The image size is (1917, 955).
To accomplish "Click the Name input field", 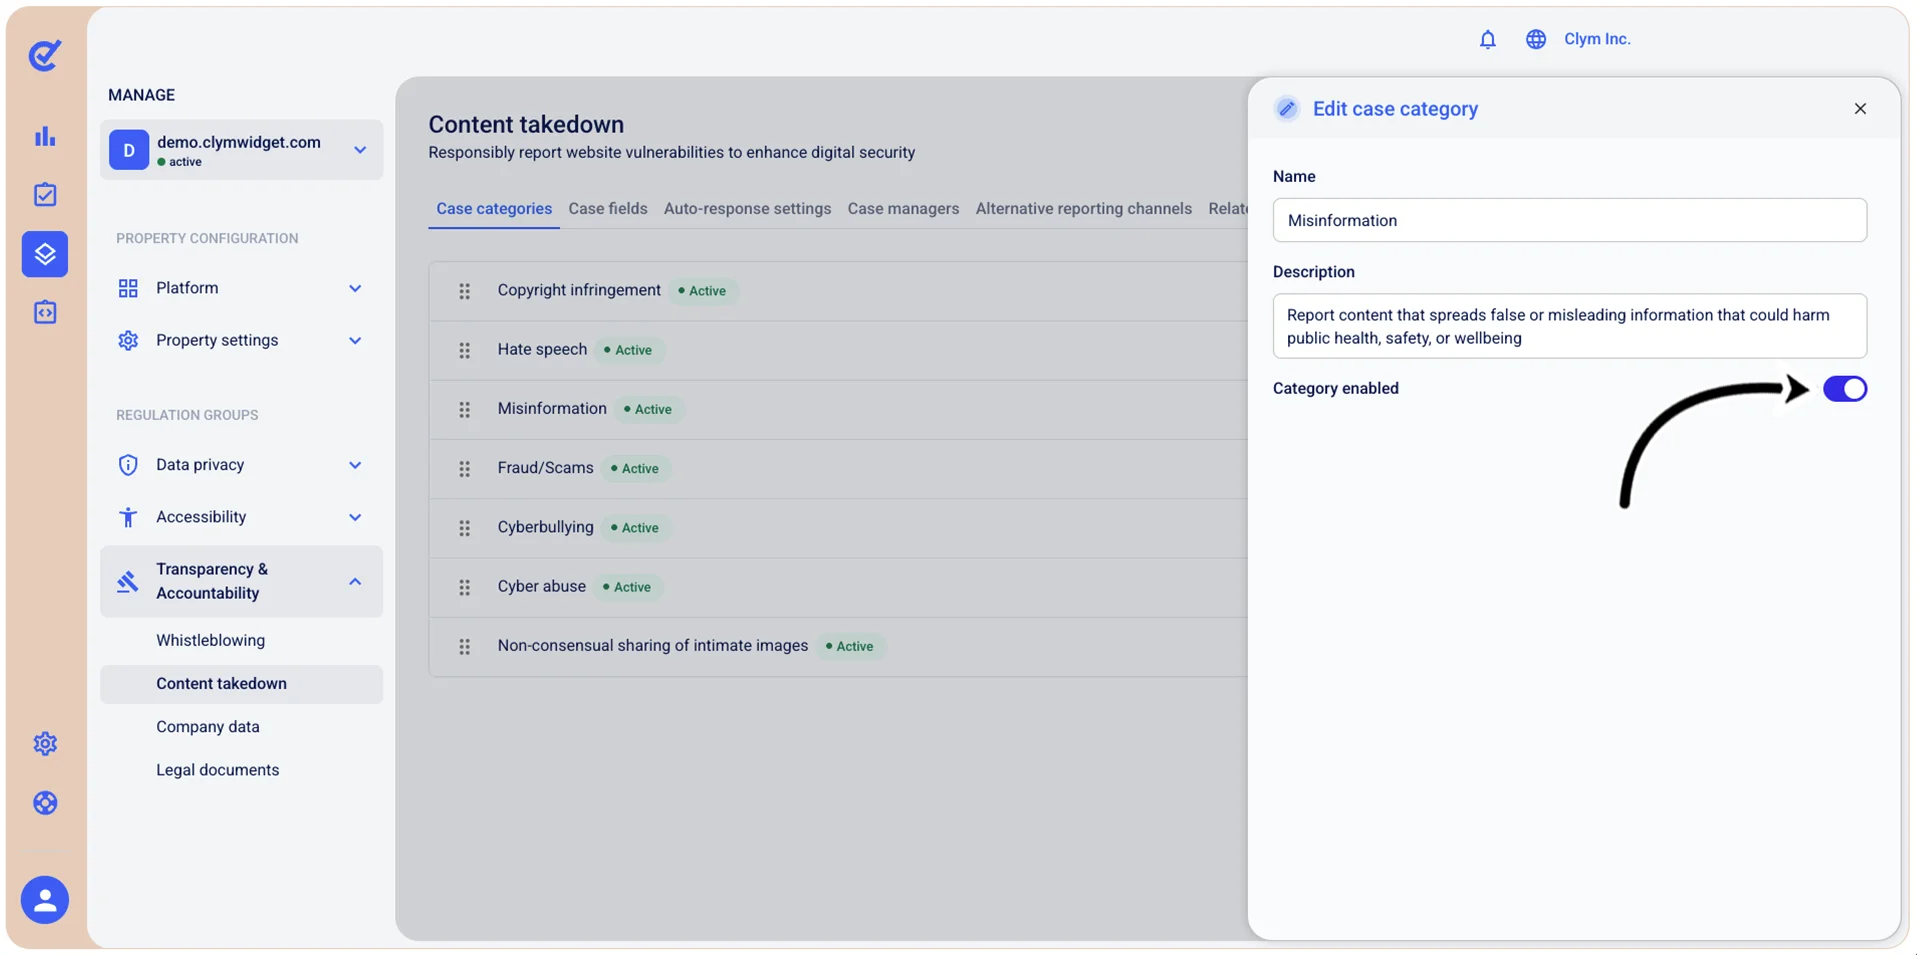I will coord(1569,220).
